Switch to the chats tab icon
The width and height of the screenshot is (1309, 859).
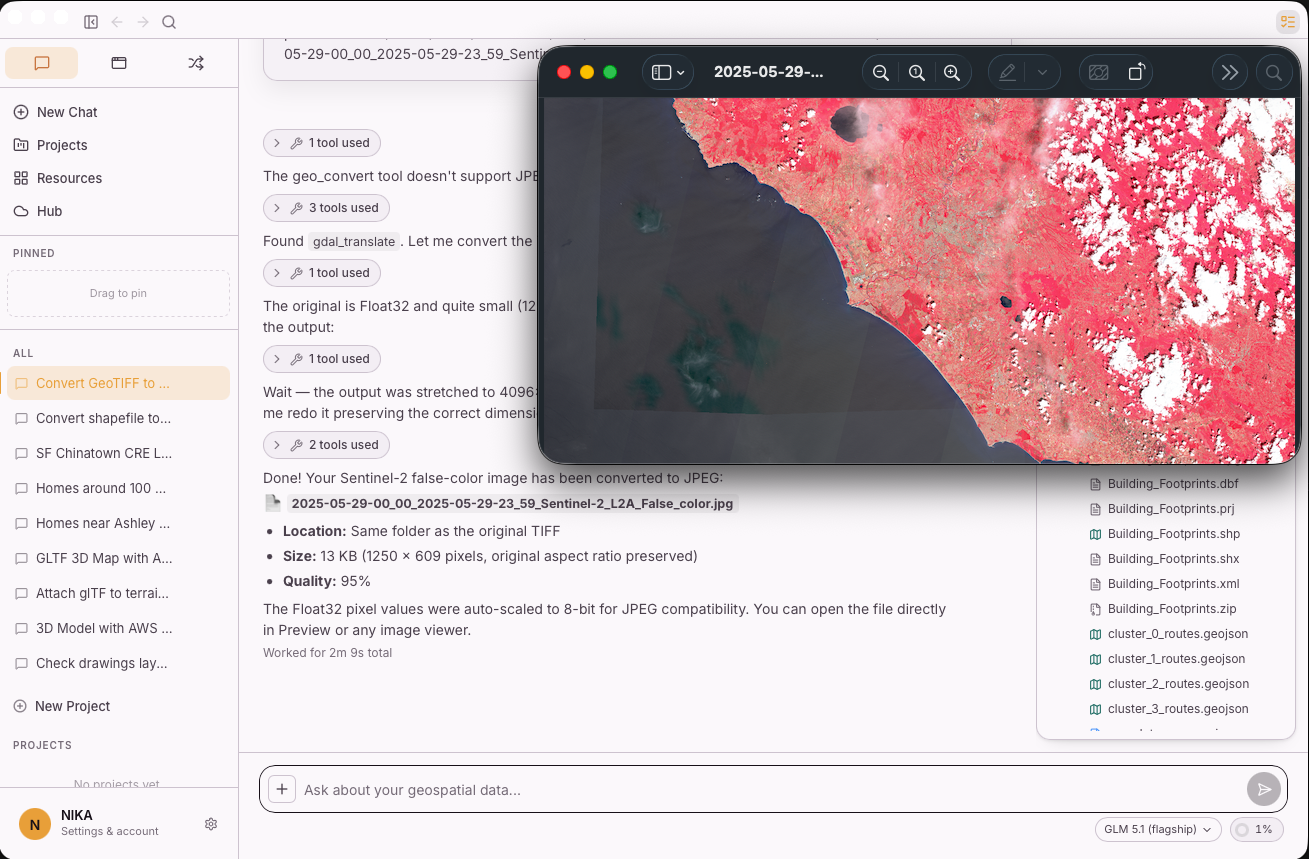pyautogui.click(x=42, y=63)
